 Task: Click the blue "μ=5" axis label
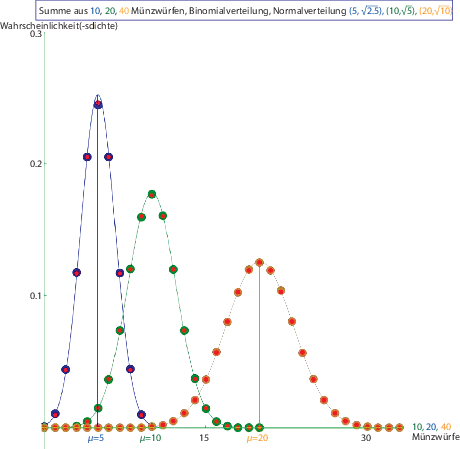click(x=96, y=438)
